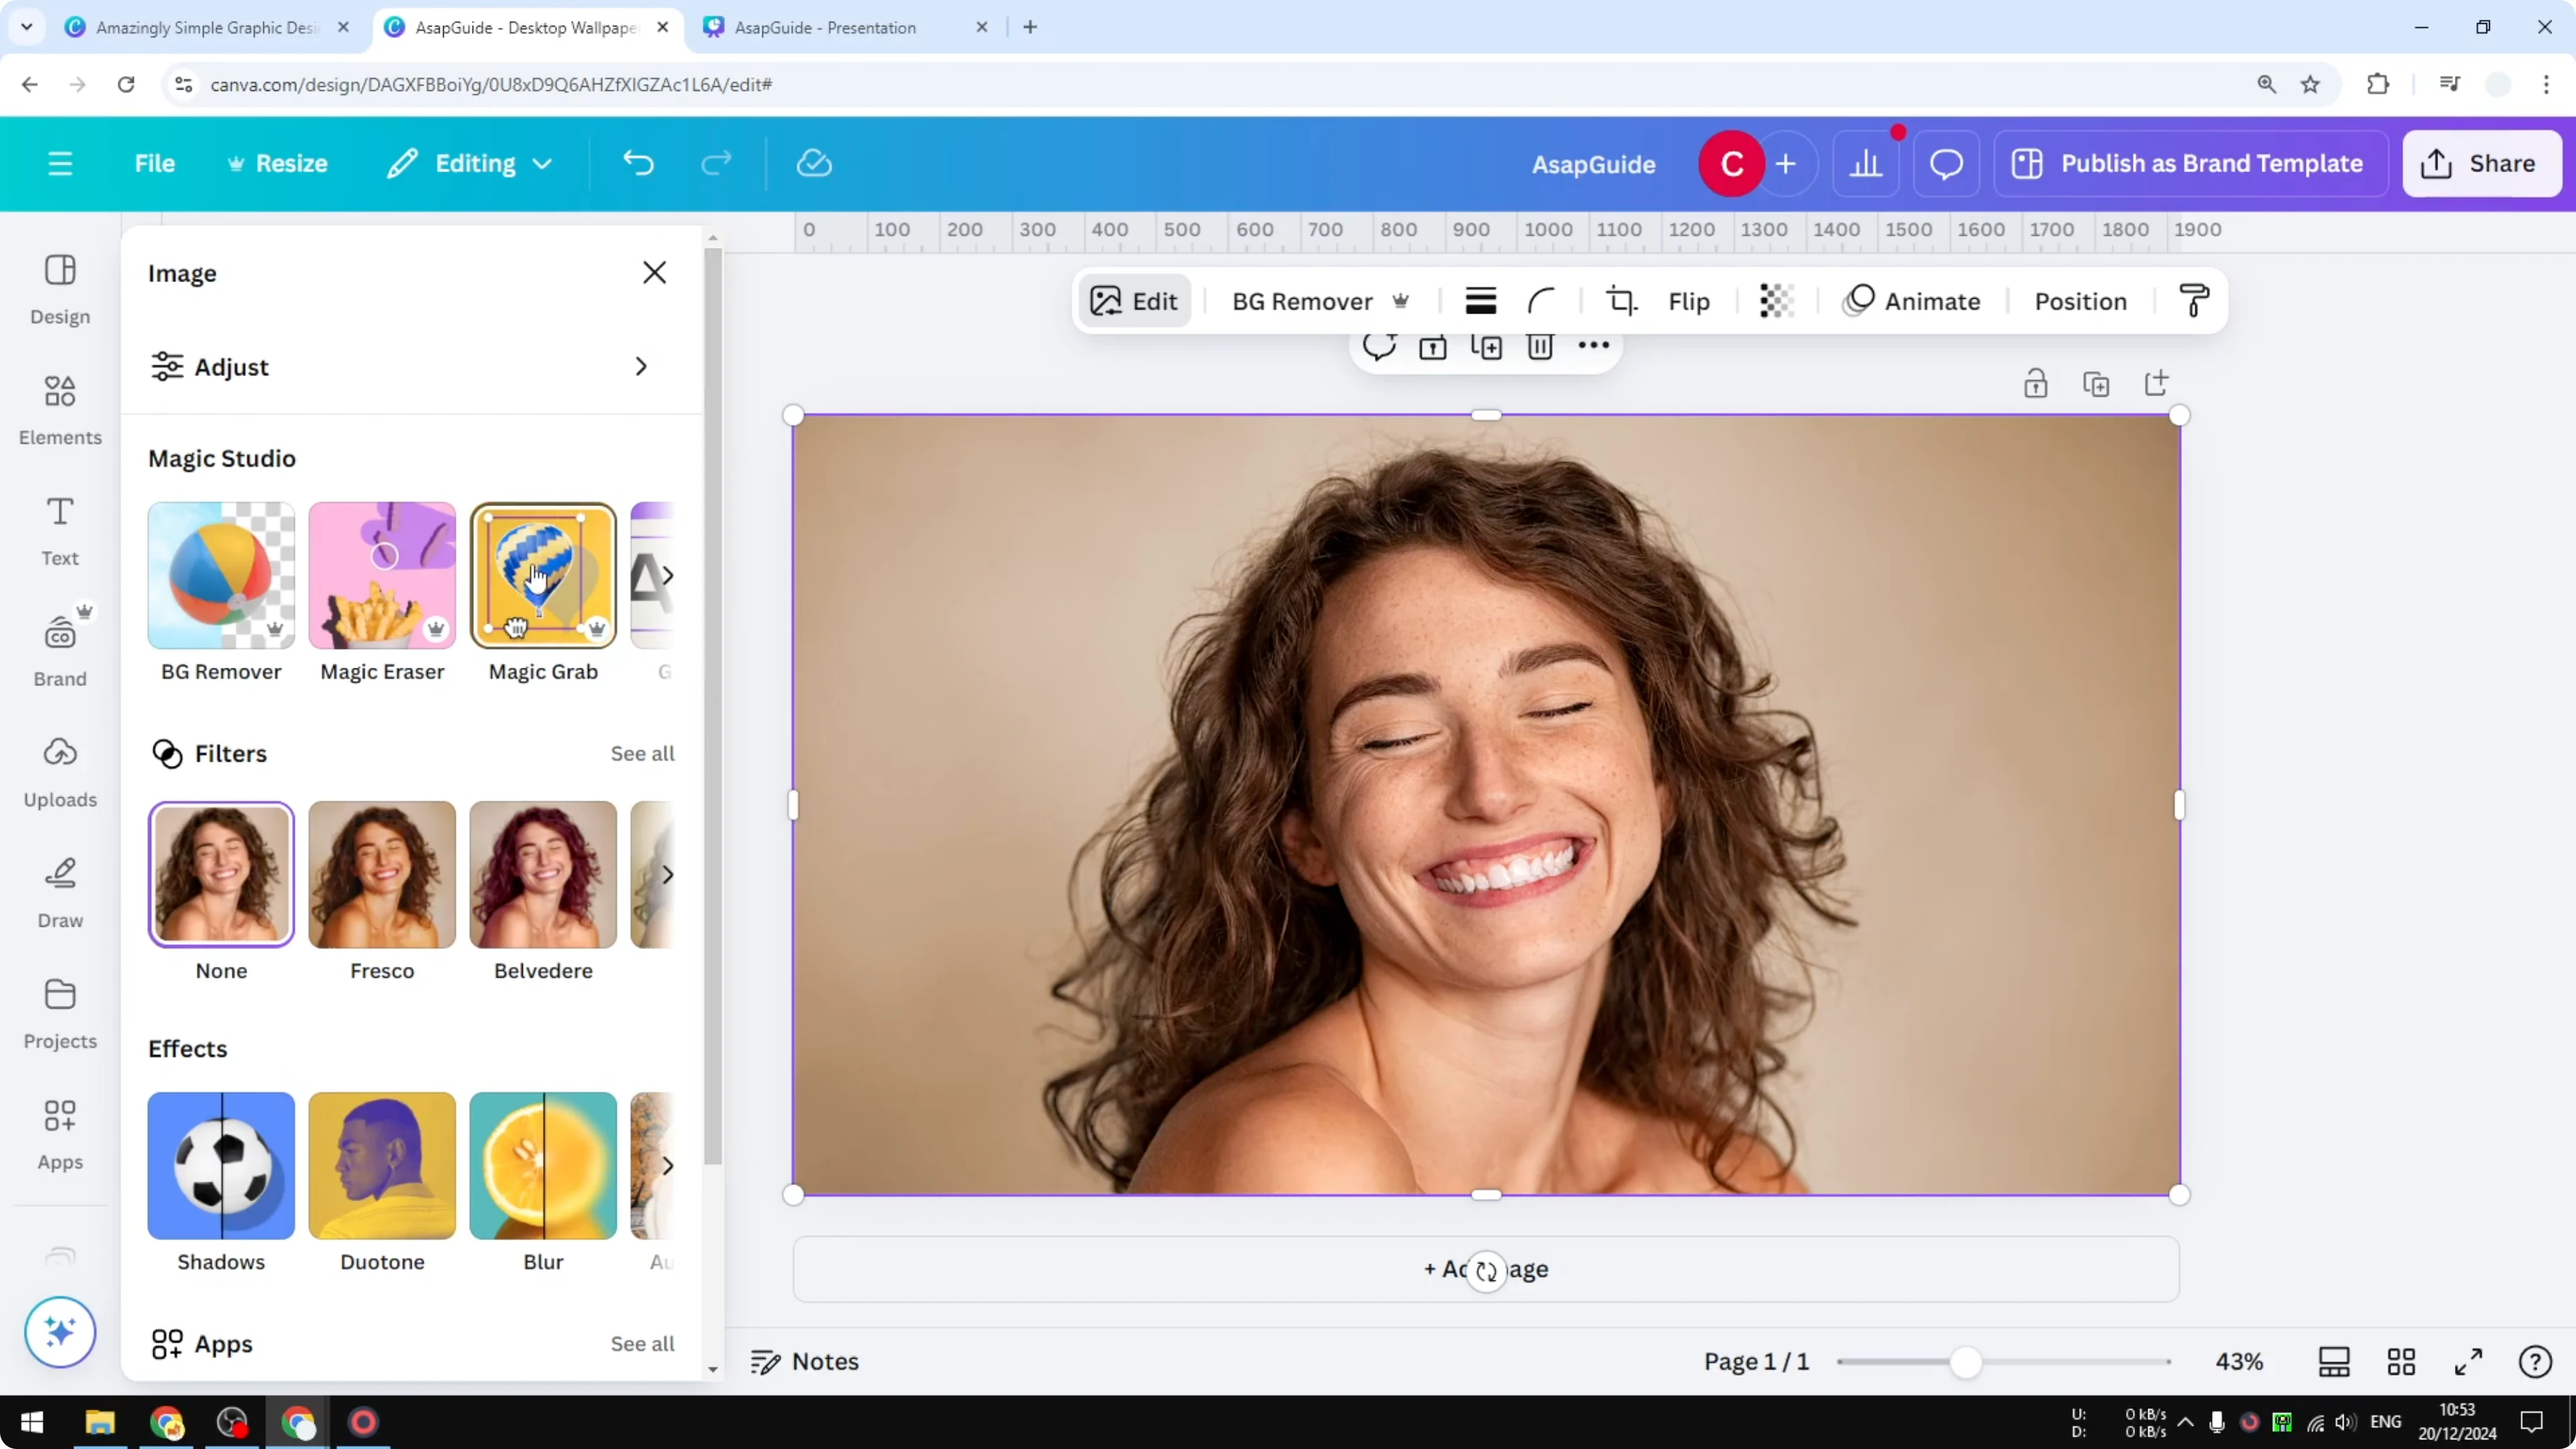Toggle full screen presenter view

2468,1361
